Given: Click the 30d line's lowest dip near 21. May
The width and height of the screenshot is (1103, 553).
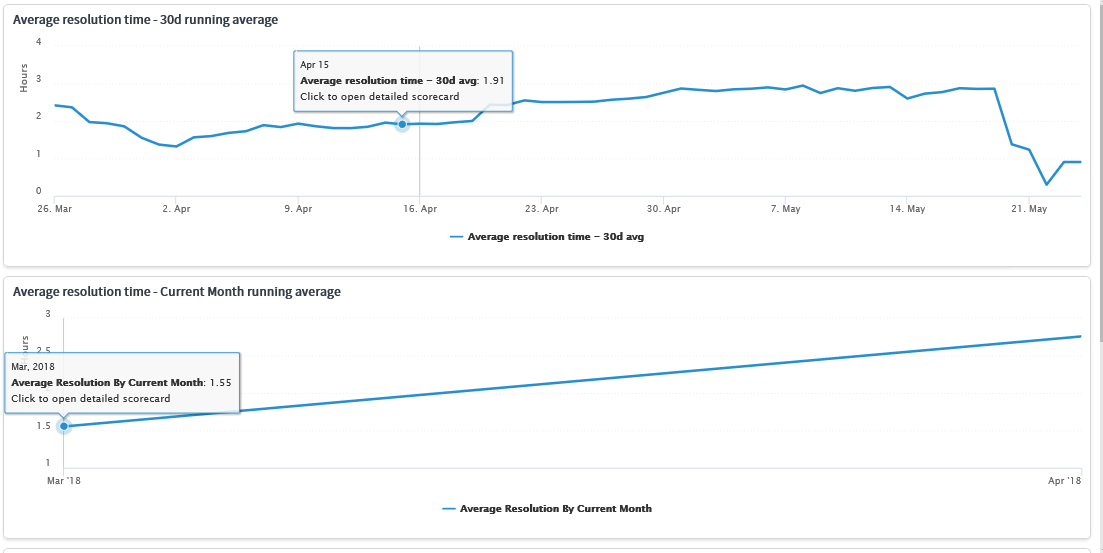Looking at the screenshot, I should [1047, 184].
